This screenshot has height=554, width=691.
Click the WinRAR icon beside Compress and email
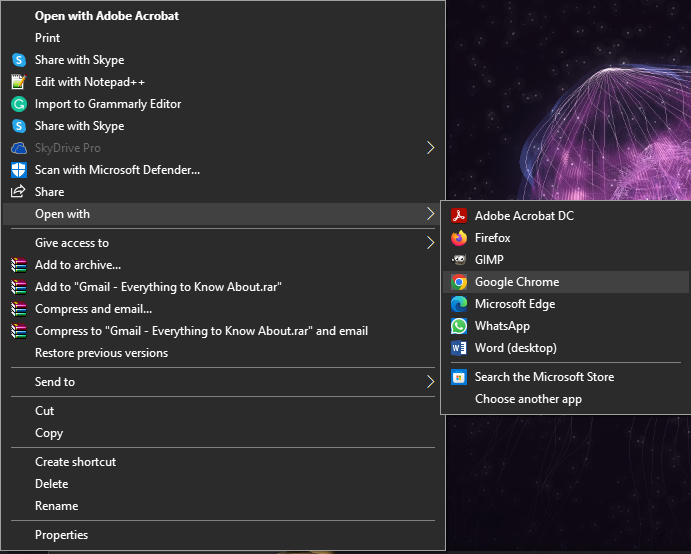[x=19, y=309]
